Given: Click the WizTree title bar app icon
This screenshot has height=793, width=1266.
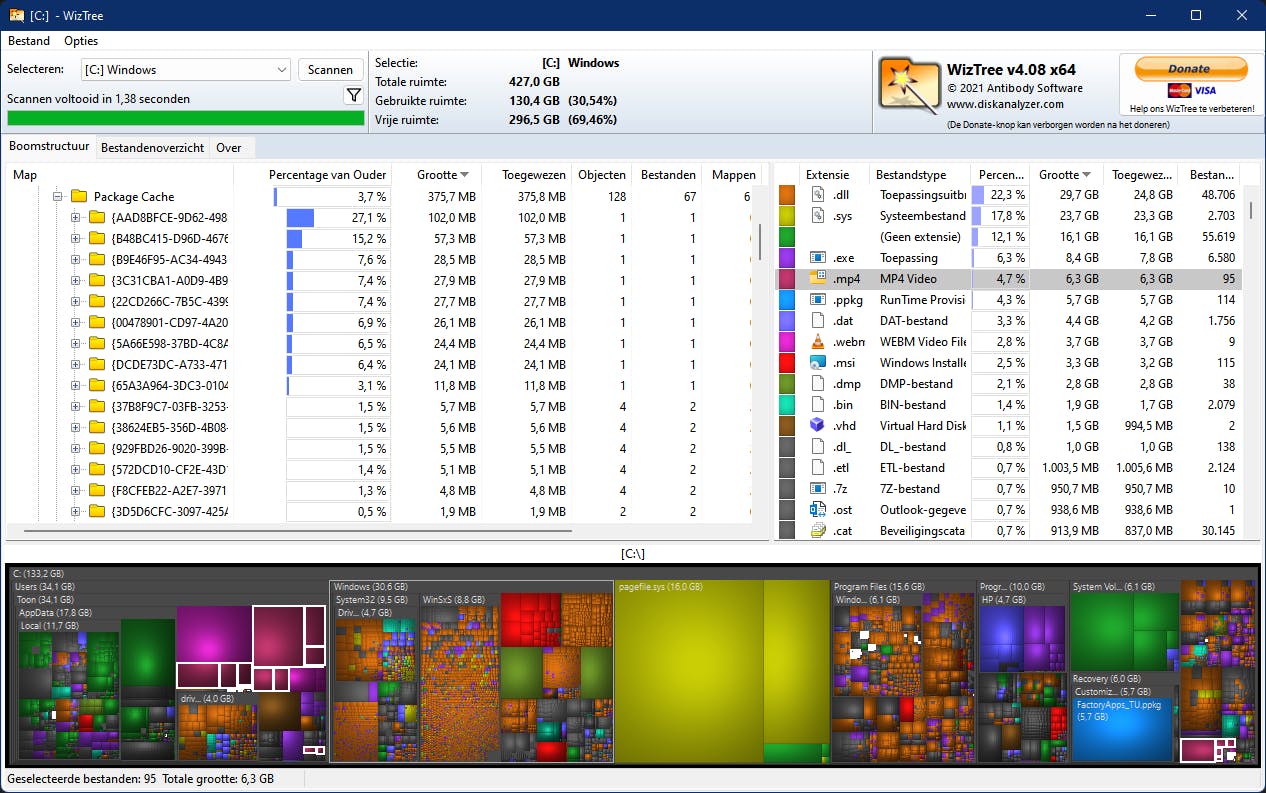Looking at the screenshot, I should click(x=17, y=15).
